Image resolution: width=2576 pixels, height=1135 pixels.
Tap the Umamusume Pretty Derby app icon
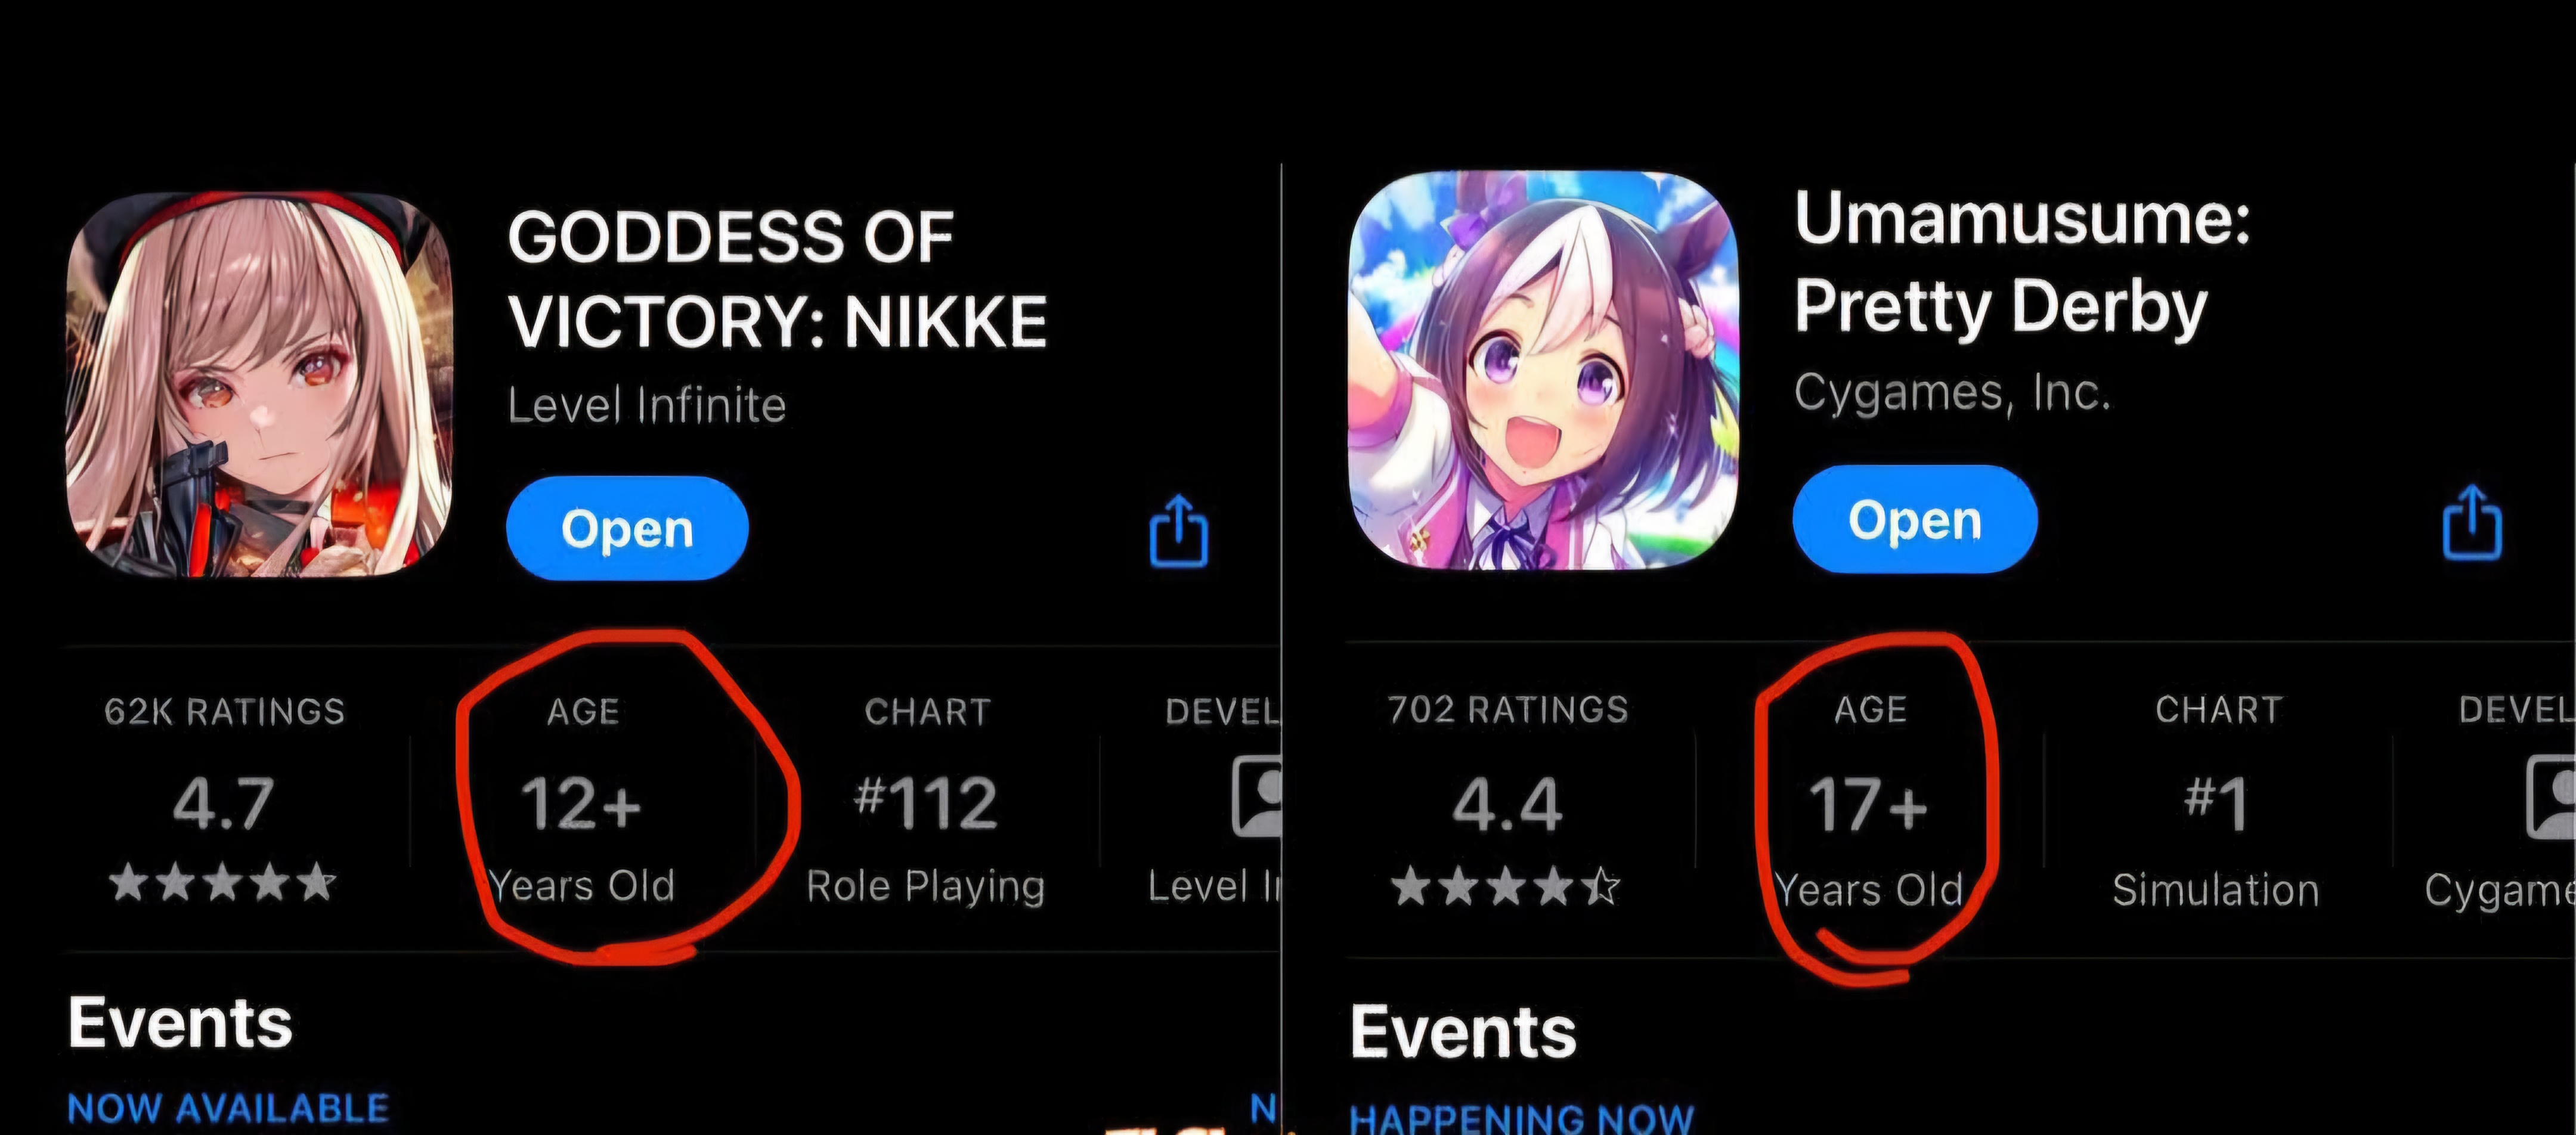[x=1543, y=371]
